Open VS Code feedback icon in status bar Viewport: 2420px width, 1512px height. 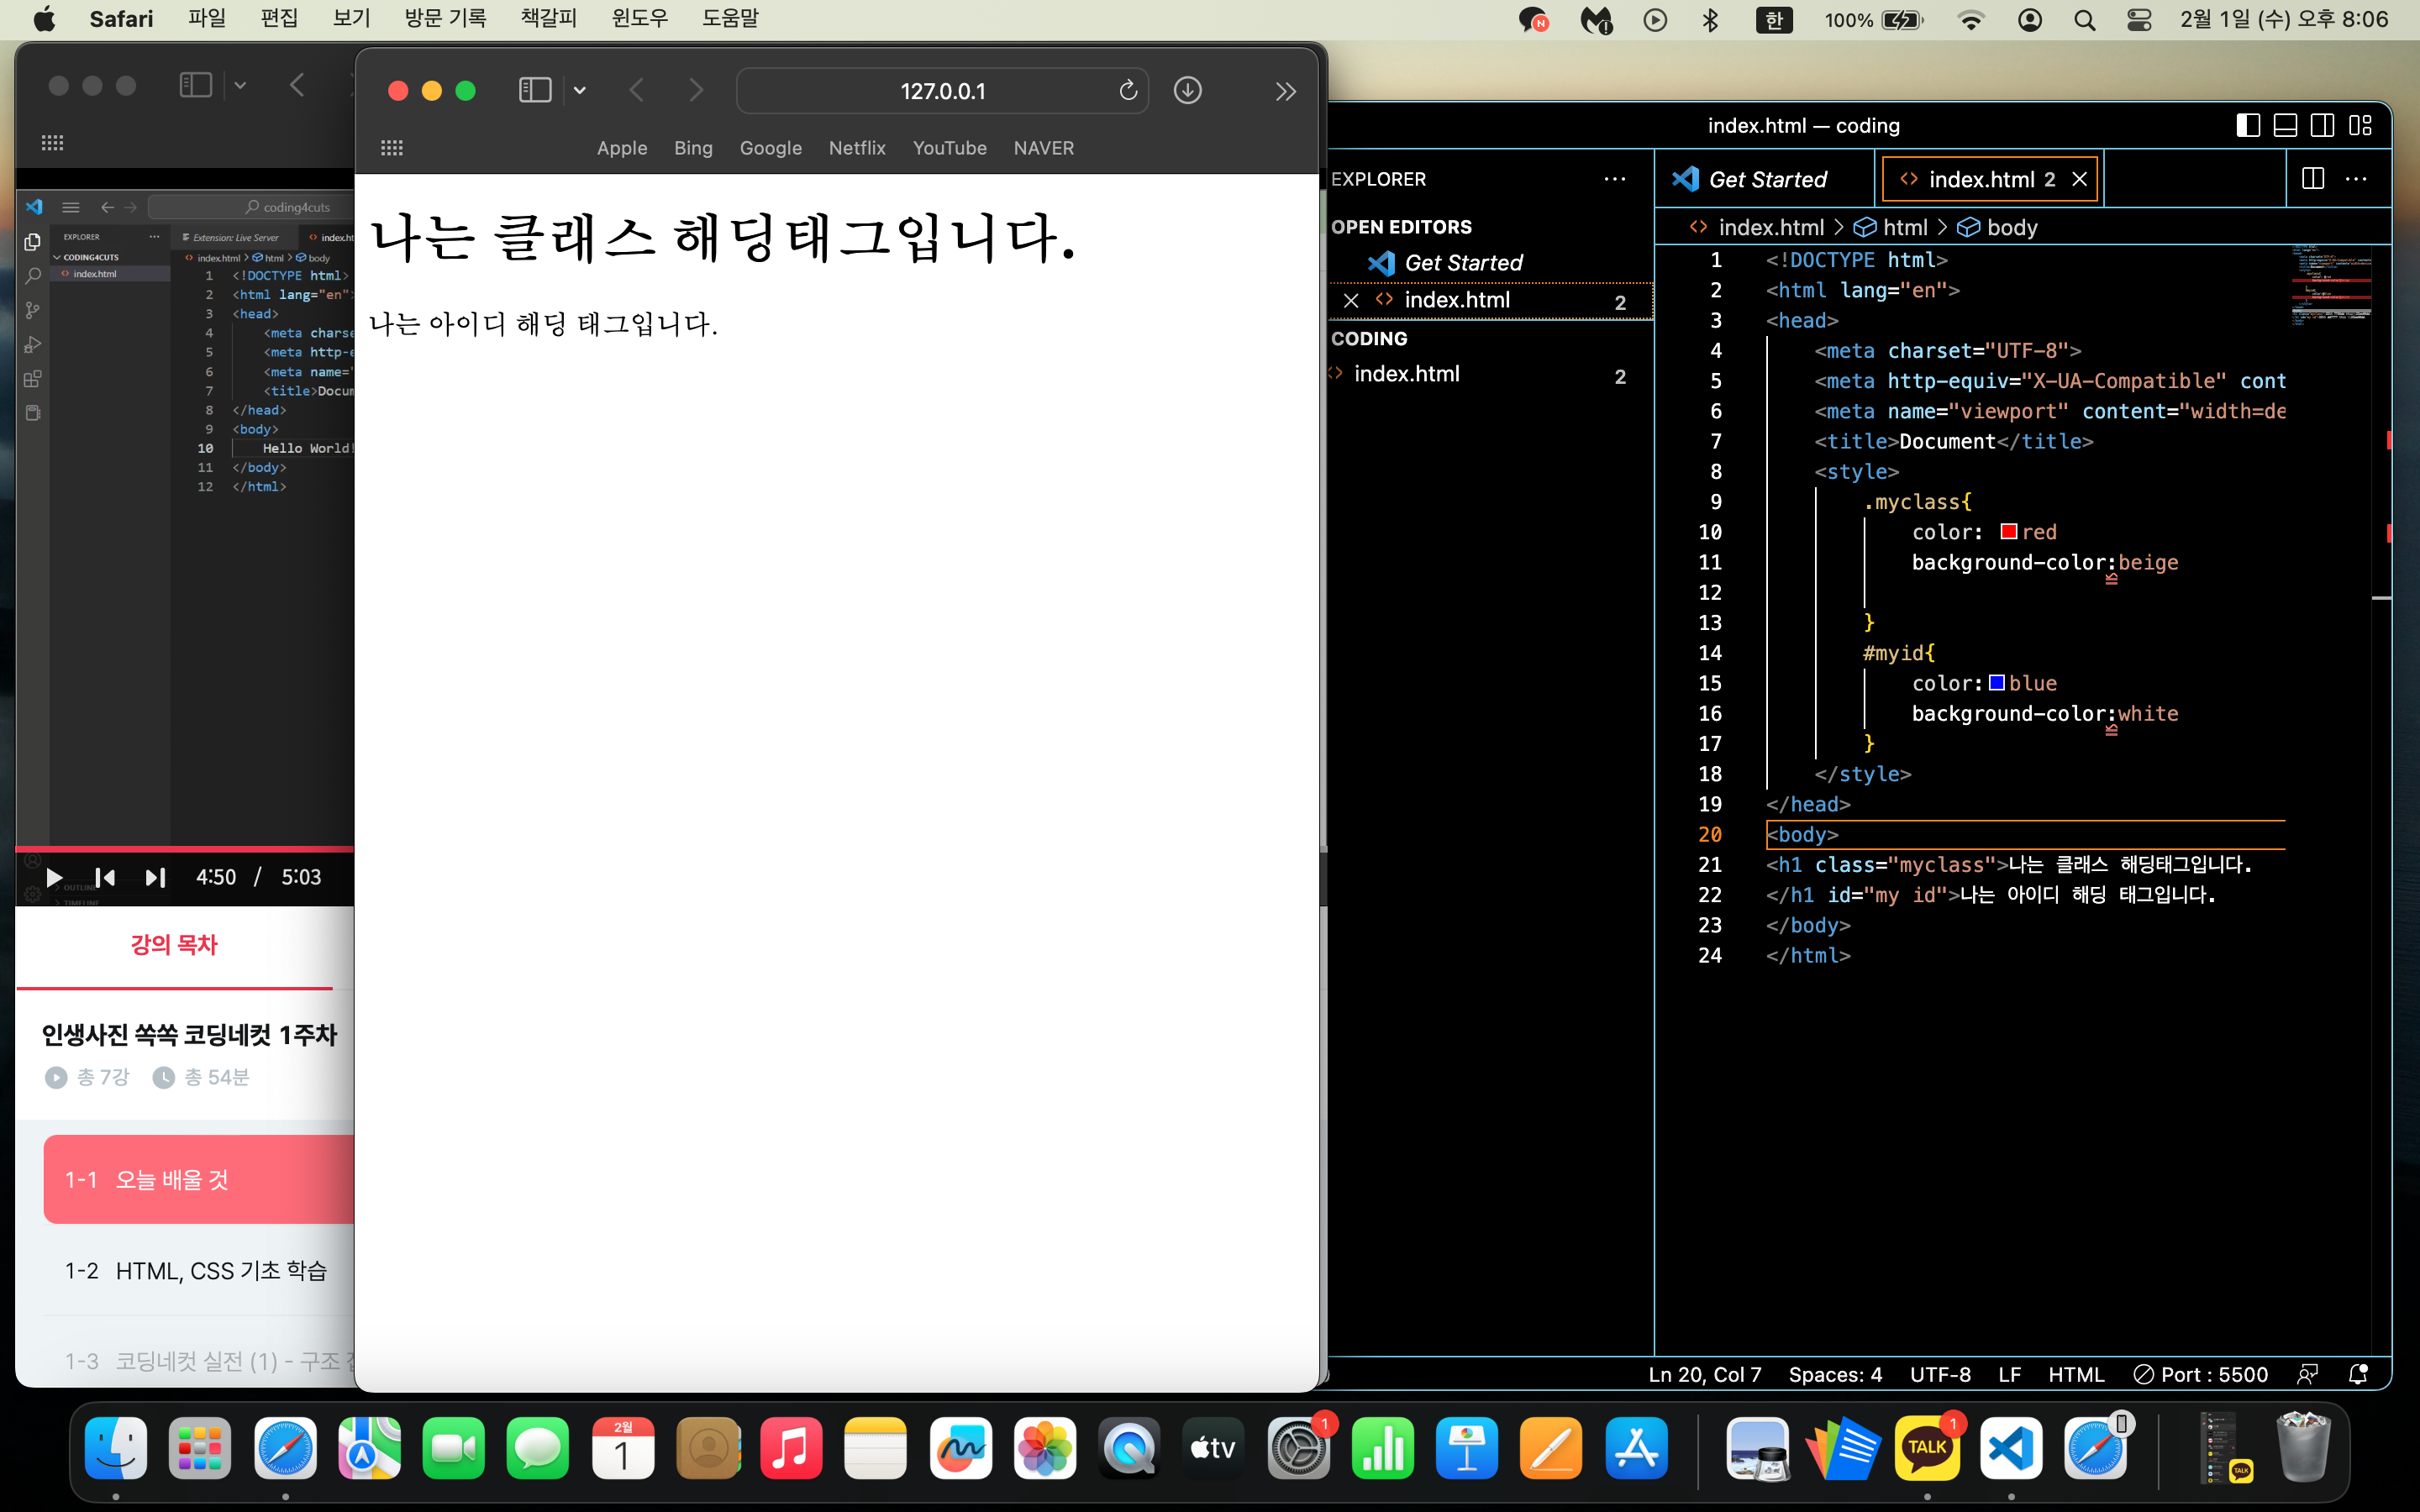(x=2307, y=1374)
